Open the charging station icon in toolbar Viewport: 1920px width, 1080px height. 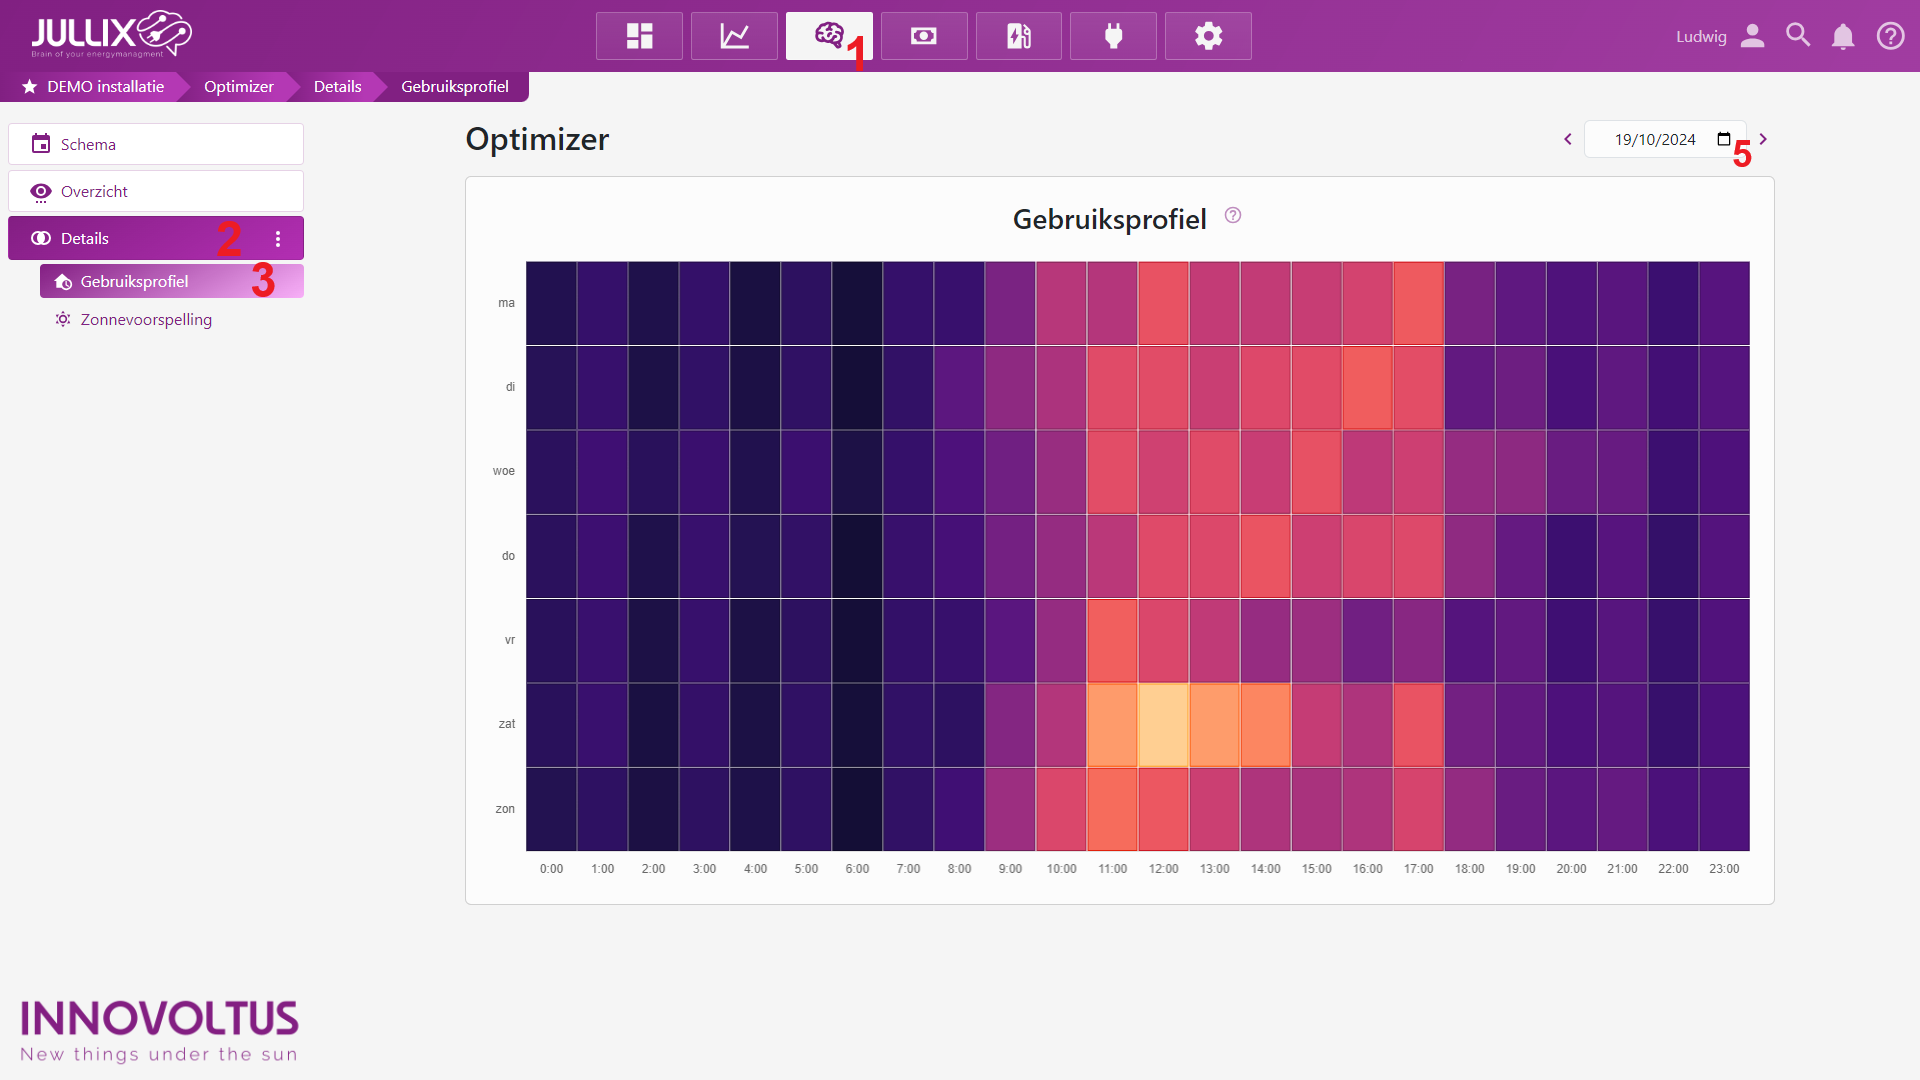click(1018, 36)
